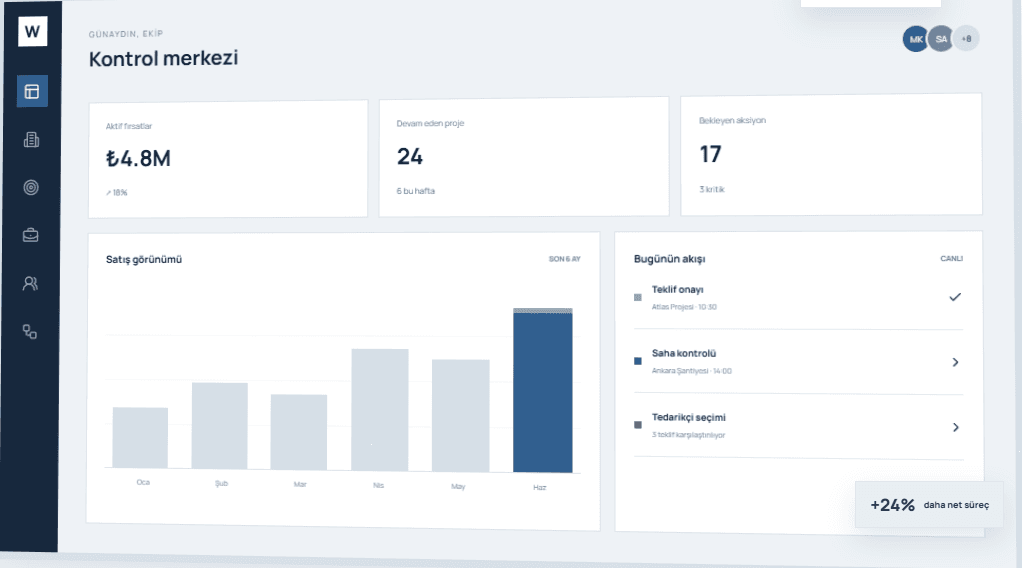Viewport: 1022px width, 568px height.
Task: Click the +24% daha net süreç badge
Action: tap(929, 505)
